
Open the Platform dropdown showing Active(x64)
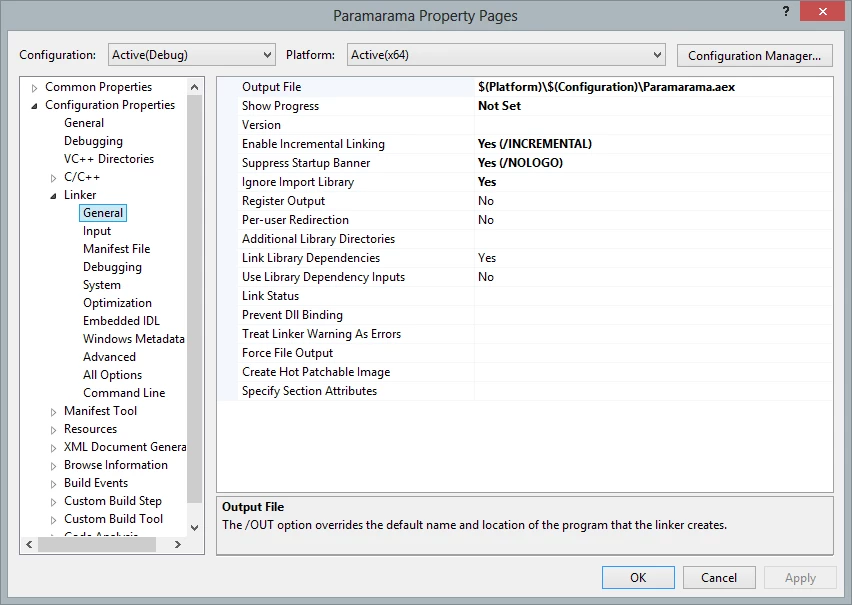[506, 55]
